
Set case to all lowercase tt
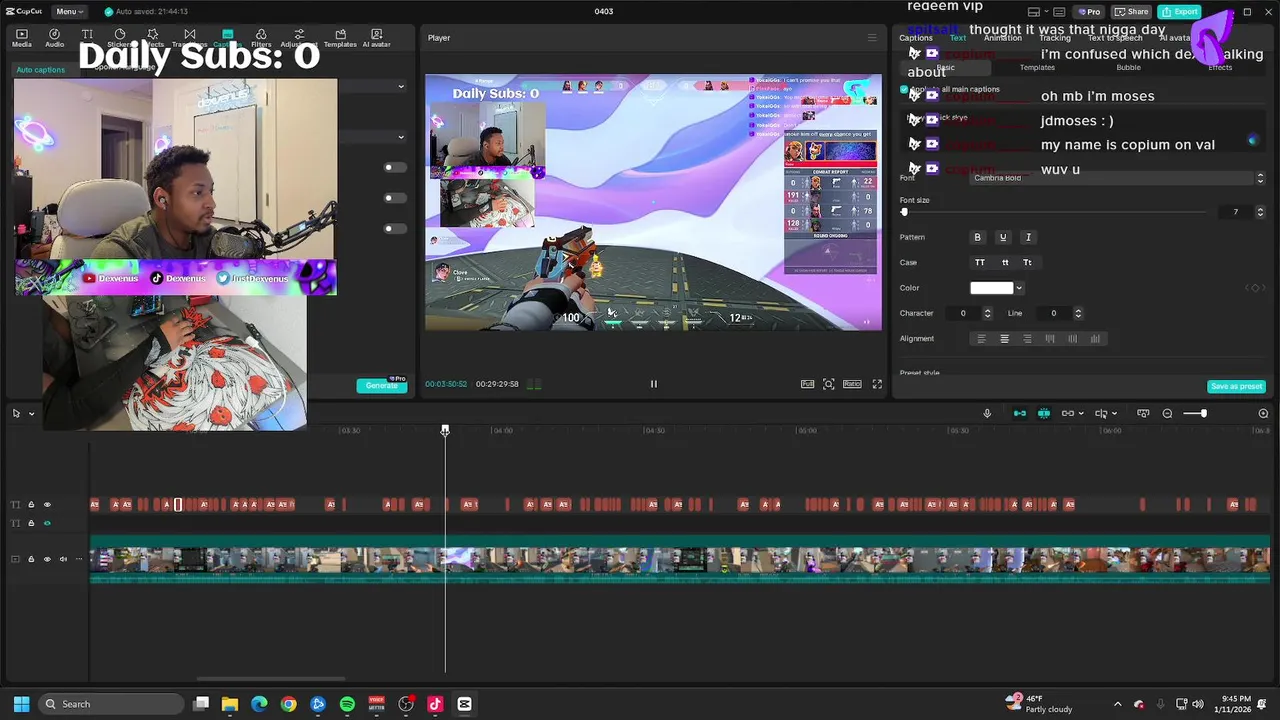click(1005, 262)
